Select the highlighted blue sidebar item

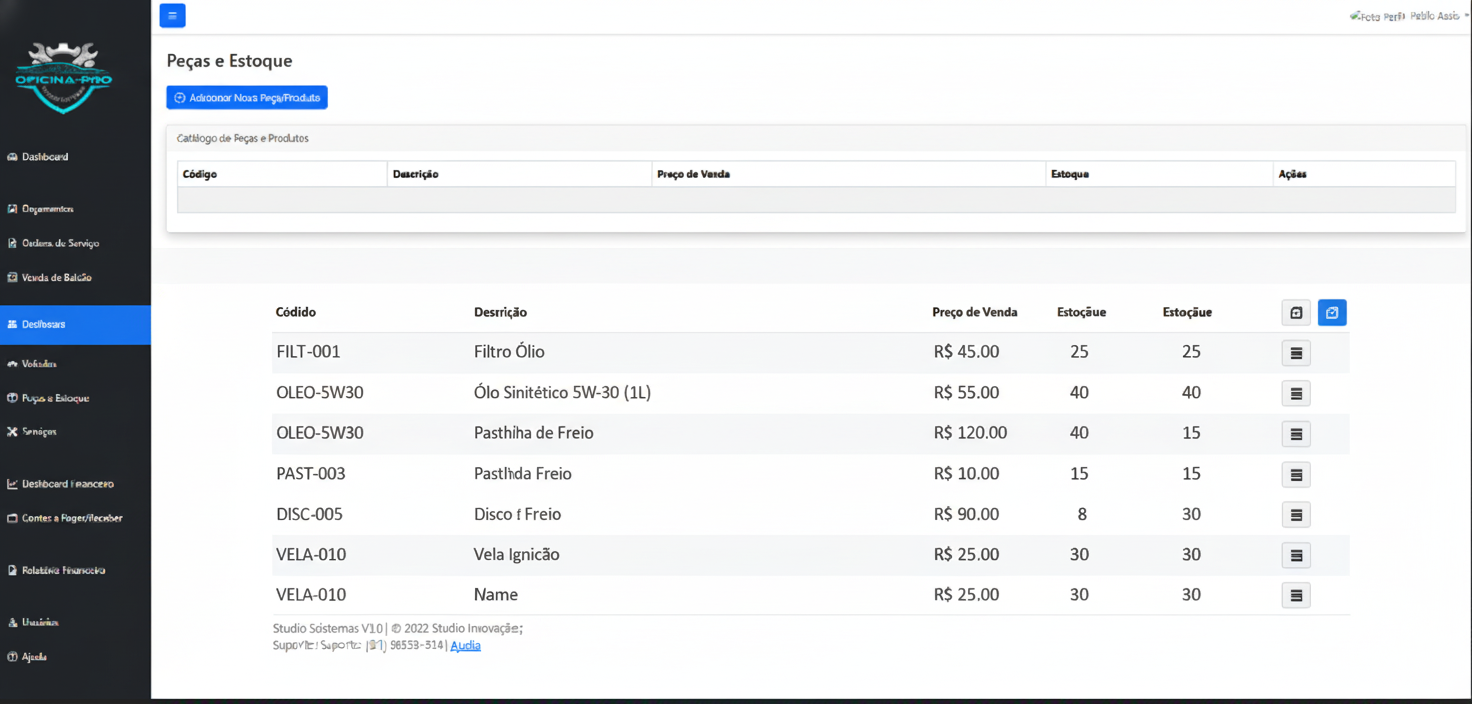click(75, 324)
